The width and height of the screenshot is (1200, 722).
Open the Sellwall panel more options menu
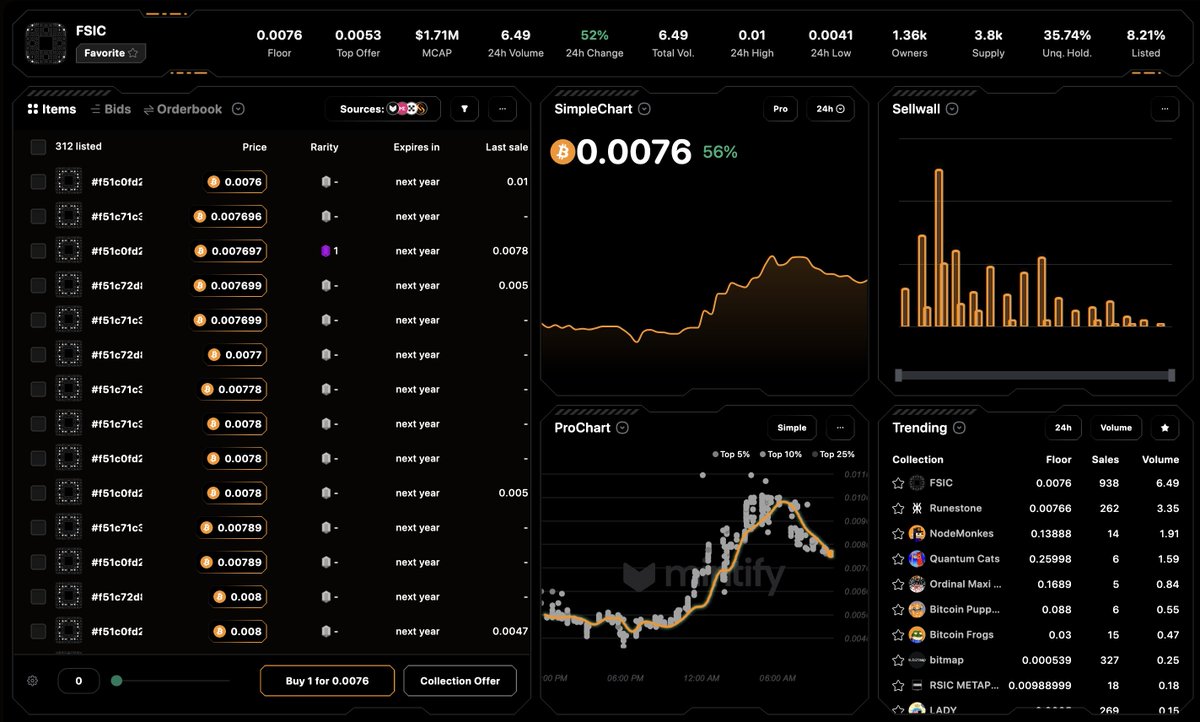coord(1165,109)
